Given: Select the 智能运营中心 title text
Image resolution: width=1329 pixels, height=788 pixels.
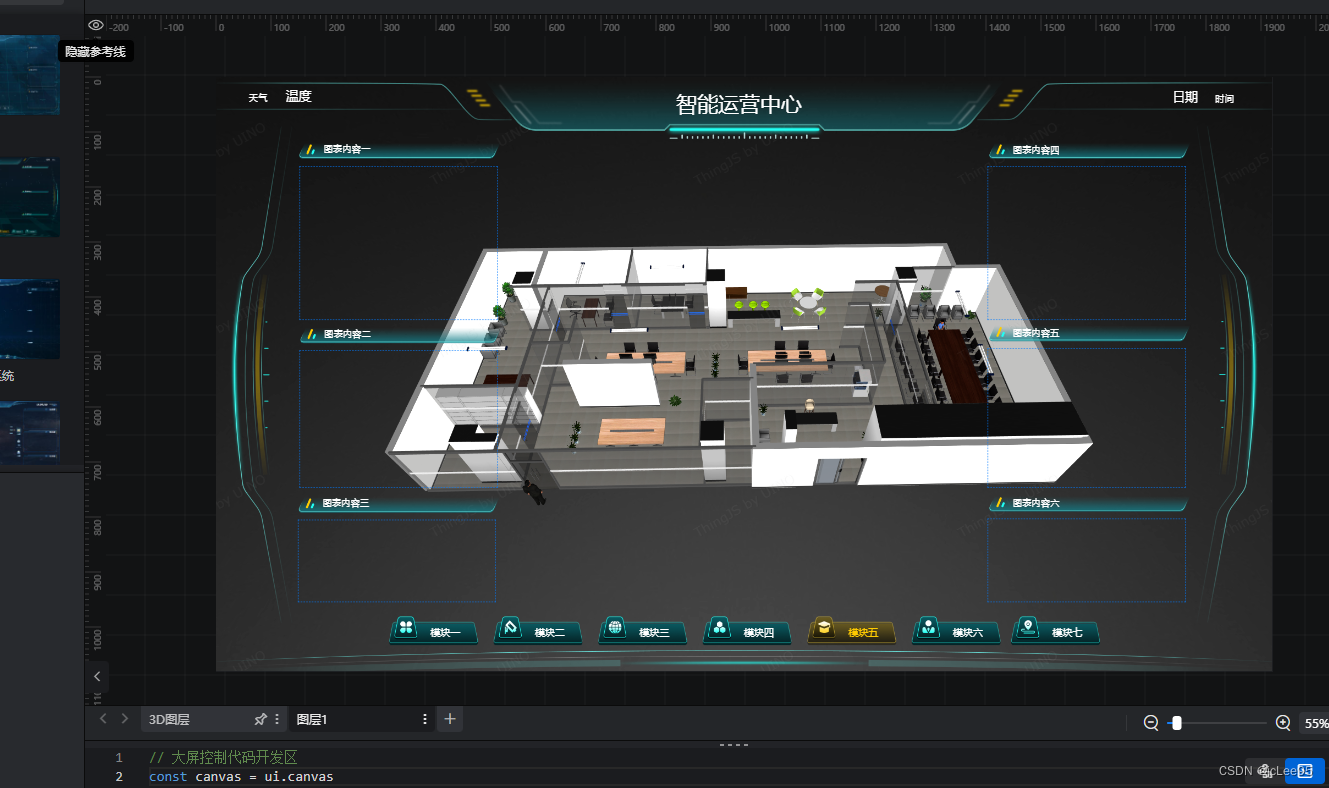Looking at the screenshot, I should (x=739, y=104).
